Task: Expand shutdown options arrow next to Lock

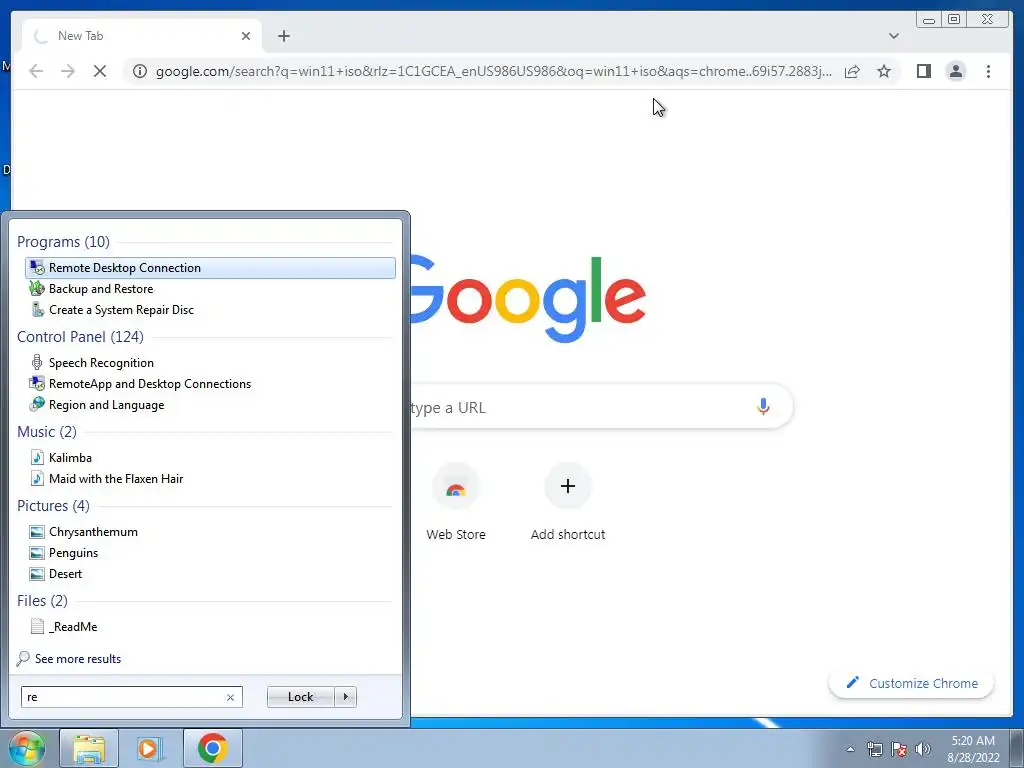Action: pos(345,697)
